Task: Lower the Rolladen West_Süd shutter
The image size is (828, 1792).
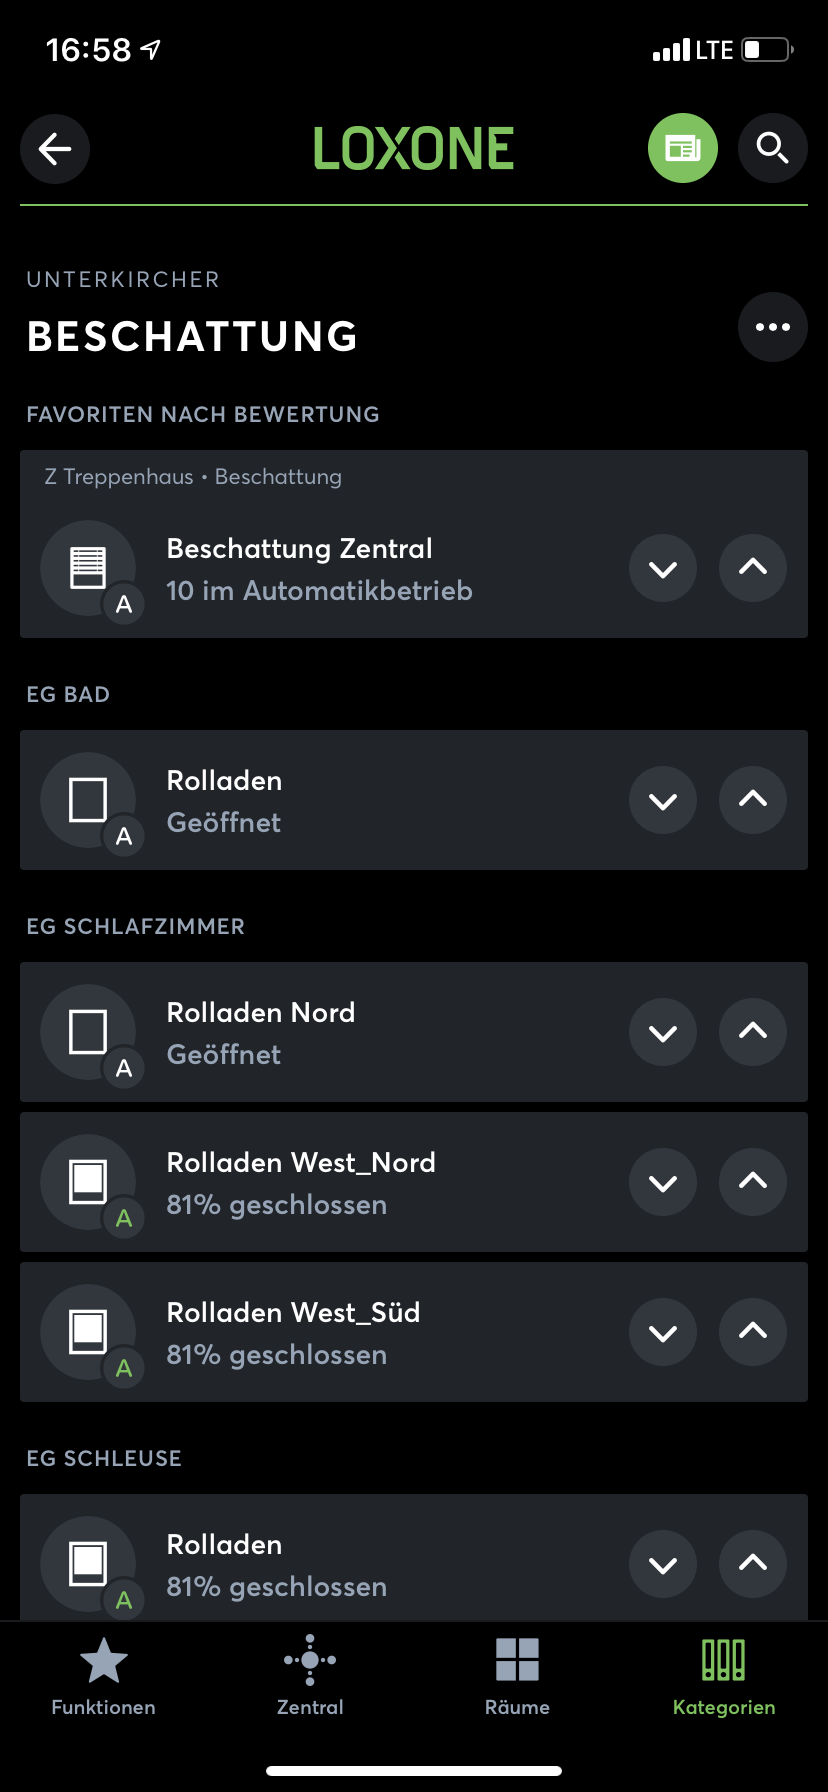Action: 663,1332
